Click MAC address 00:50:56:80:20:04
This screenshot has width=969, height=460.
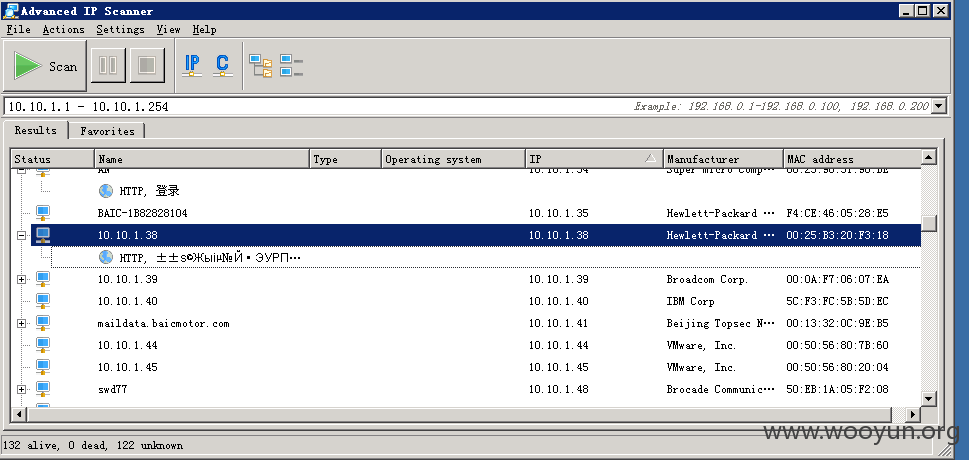pos(837,367)
